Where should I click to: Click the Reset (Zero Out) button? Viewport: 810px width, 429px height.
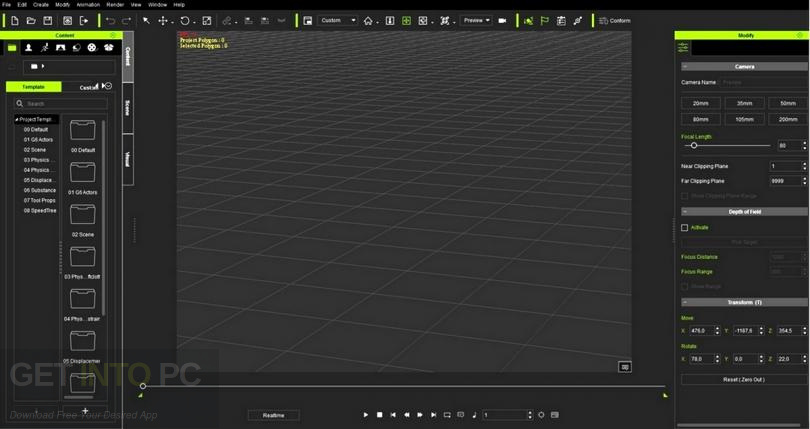click(744, 379)
